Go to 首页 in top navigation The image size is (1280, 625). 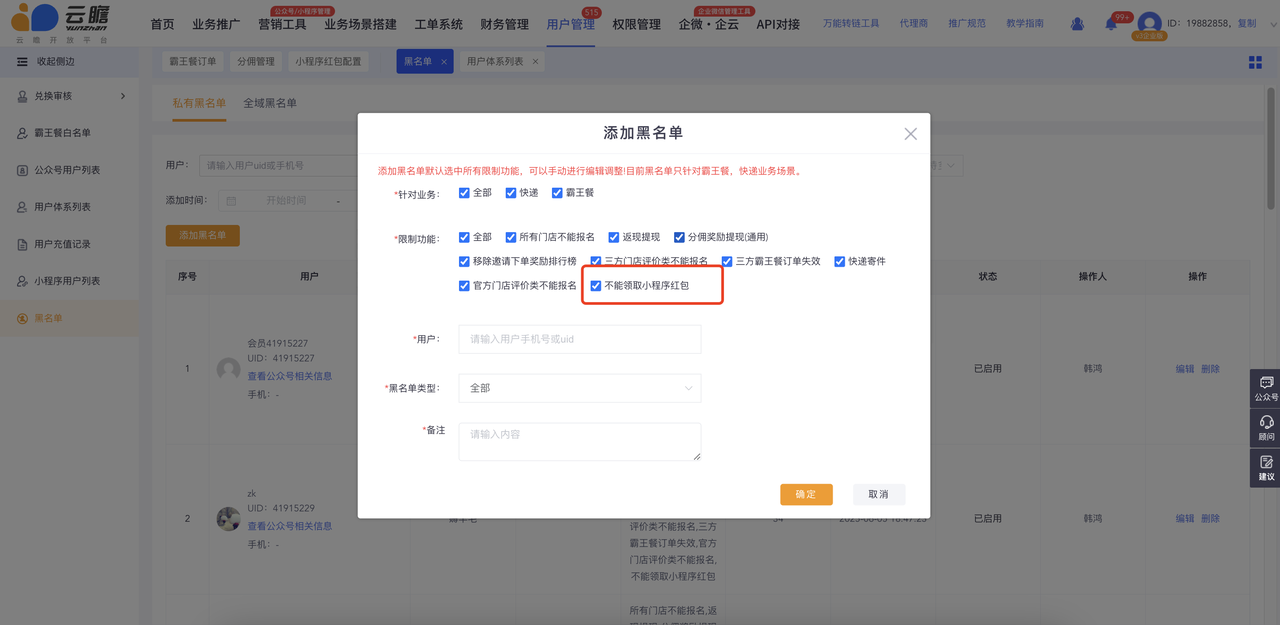click(x=162, y=24)
